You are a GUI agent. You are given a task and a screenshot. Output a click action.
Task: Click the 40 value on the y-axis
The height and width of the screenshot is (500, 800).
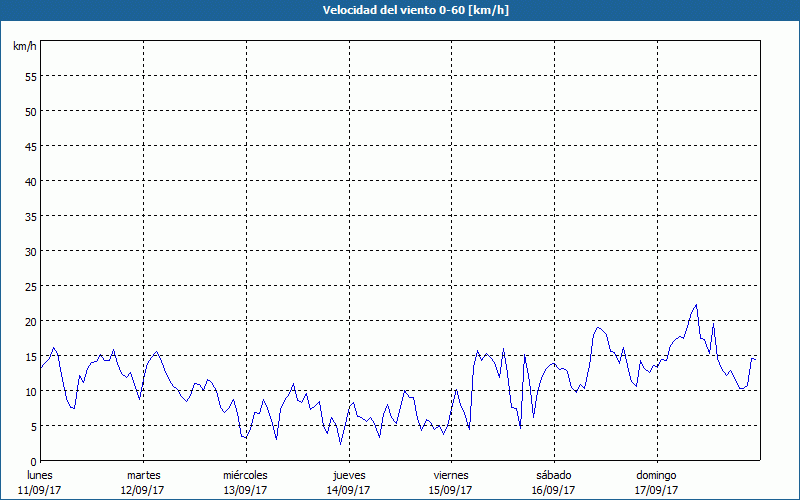click(x=30, y=182)
